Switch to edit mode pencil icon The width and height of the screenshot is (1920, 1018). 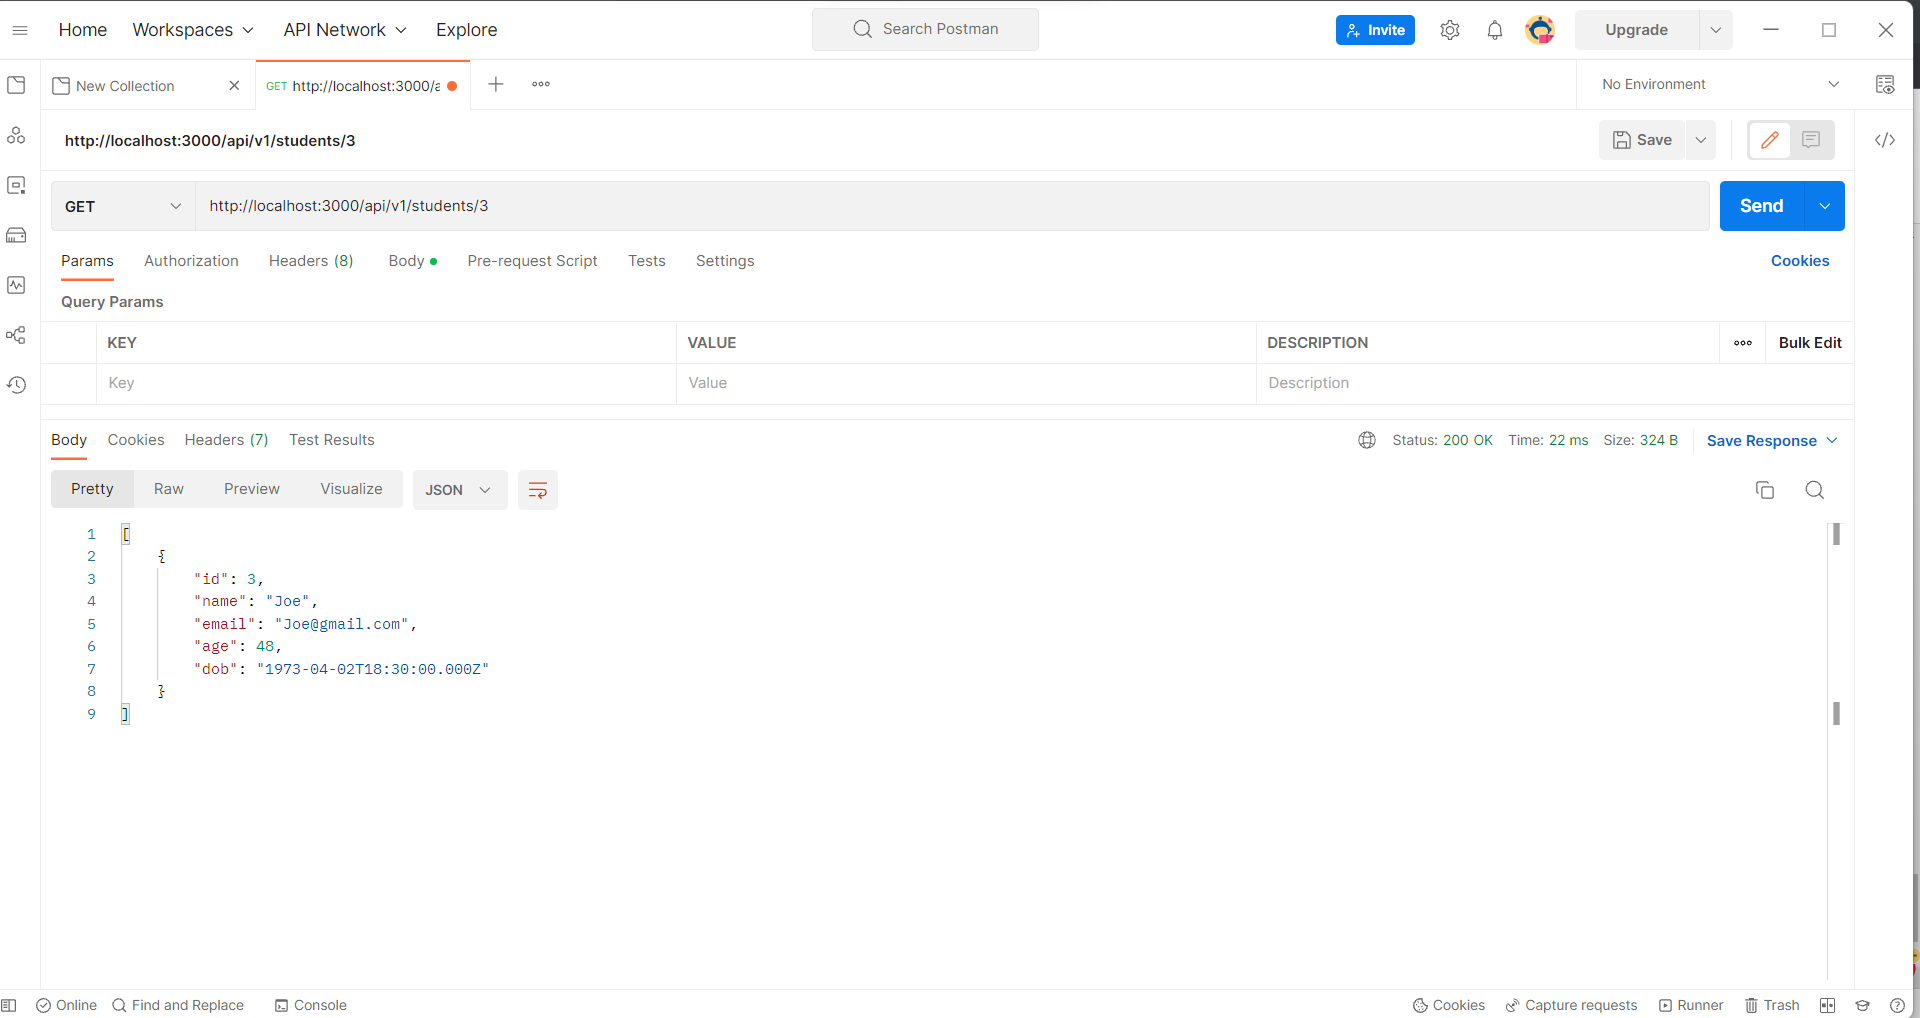click(1769, 140)
